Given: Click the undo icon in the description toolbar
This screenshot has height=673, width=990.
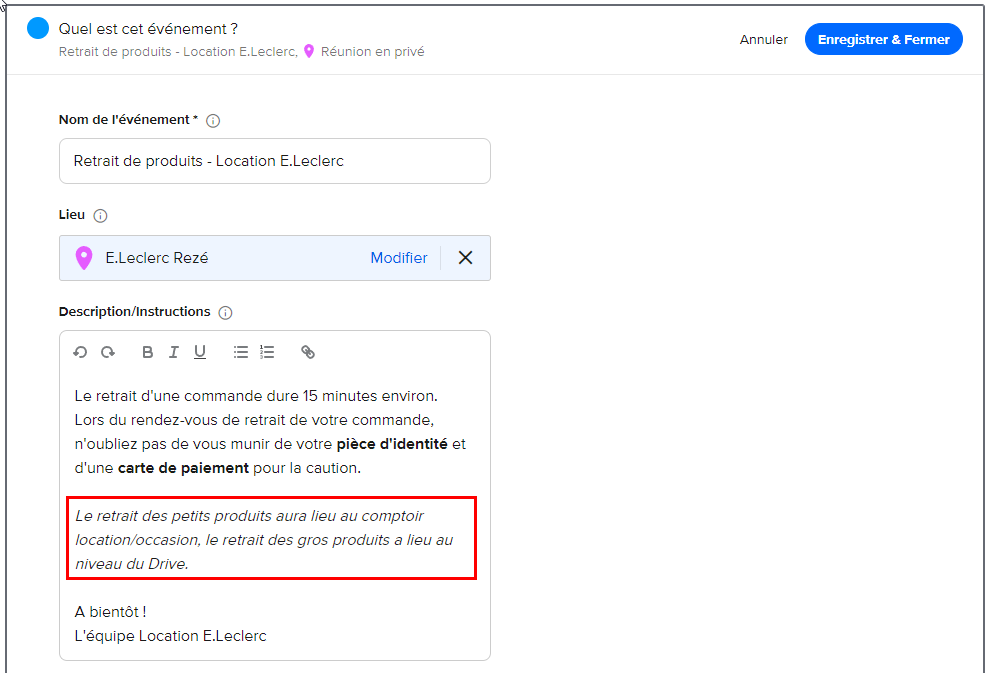Looking at the screenshot, I should [x=80, y=352].
